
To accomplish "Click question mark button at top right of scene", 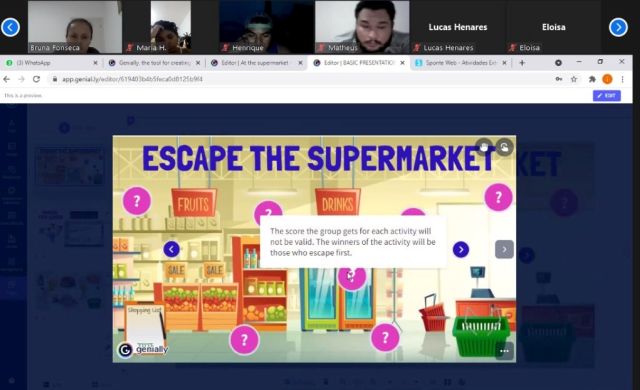I will pyautogui.click(x=498, y=197).
